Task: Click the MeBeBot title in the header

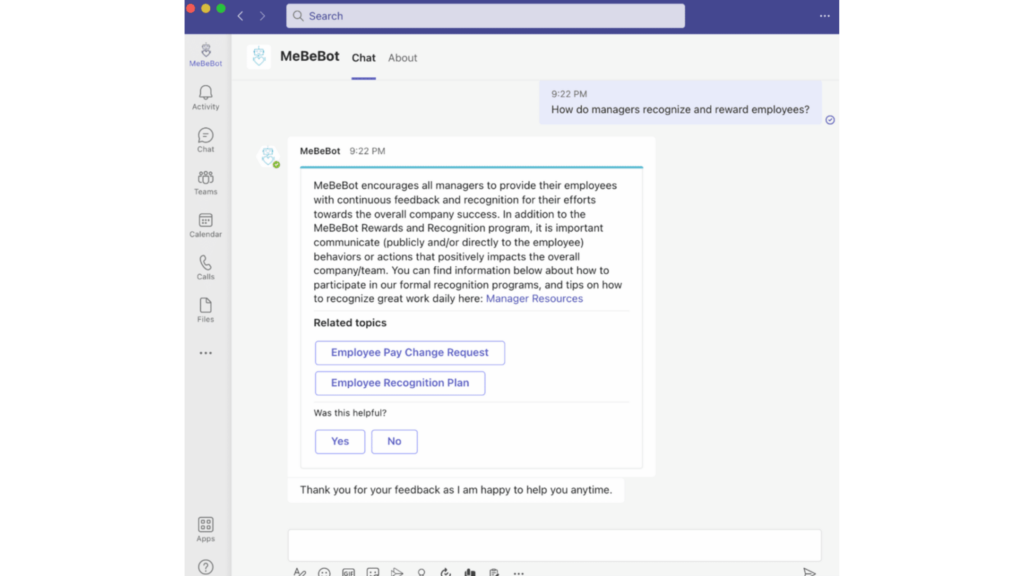Action: click(310, 56)
